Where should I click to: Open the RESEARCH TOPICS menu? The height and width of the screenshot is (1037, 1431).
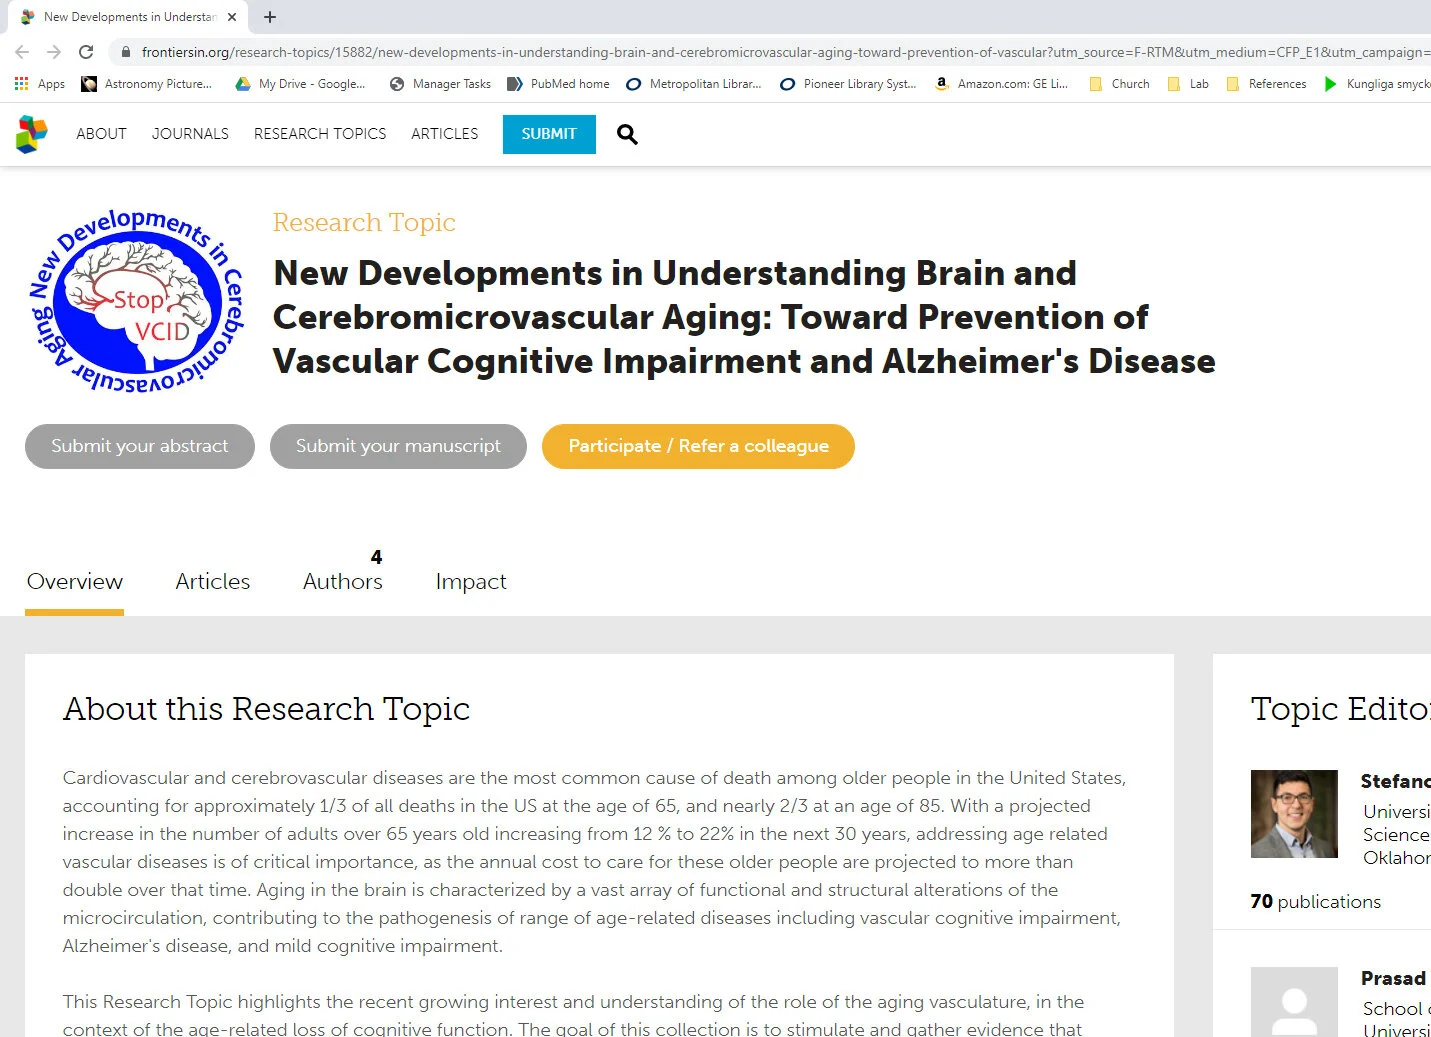pos(320,134)
